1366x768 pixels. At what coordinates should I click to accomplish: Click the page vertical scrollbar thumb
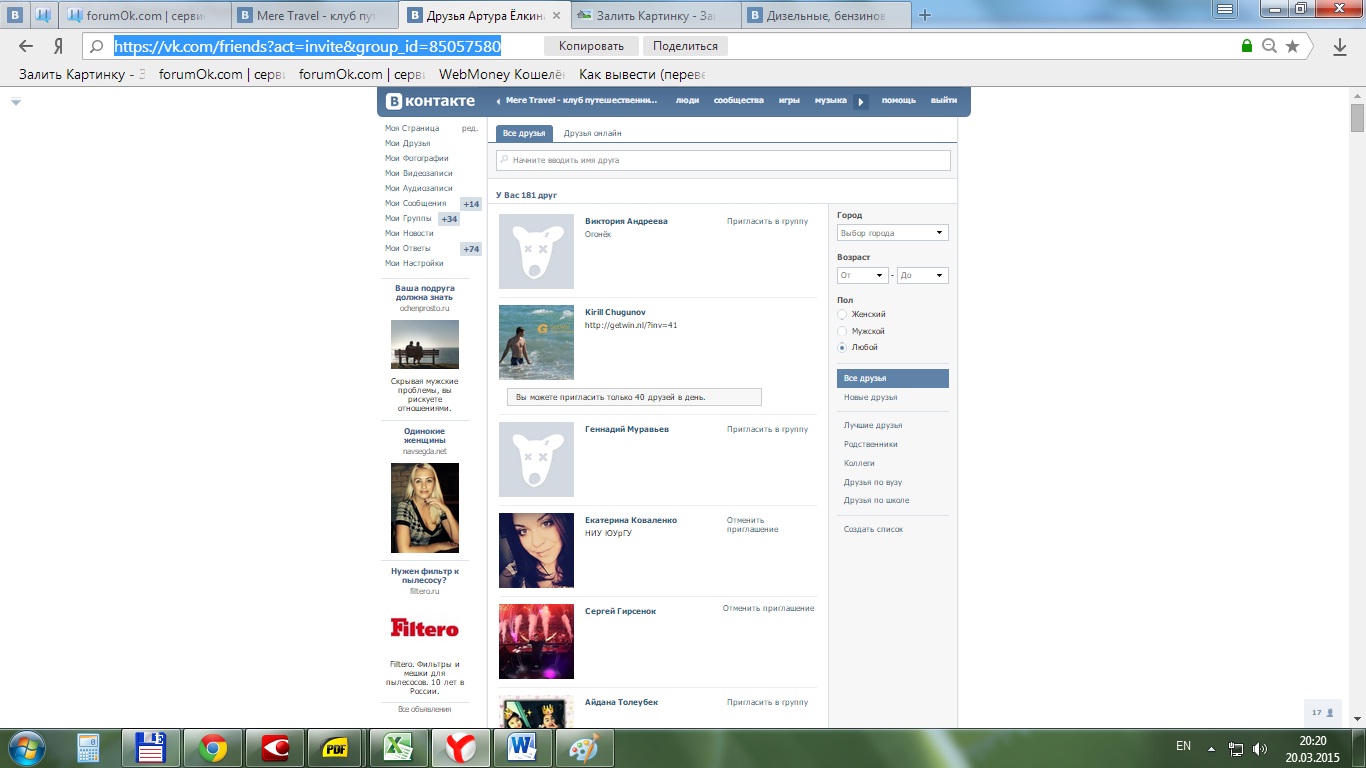(x=1357, y=118)
